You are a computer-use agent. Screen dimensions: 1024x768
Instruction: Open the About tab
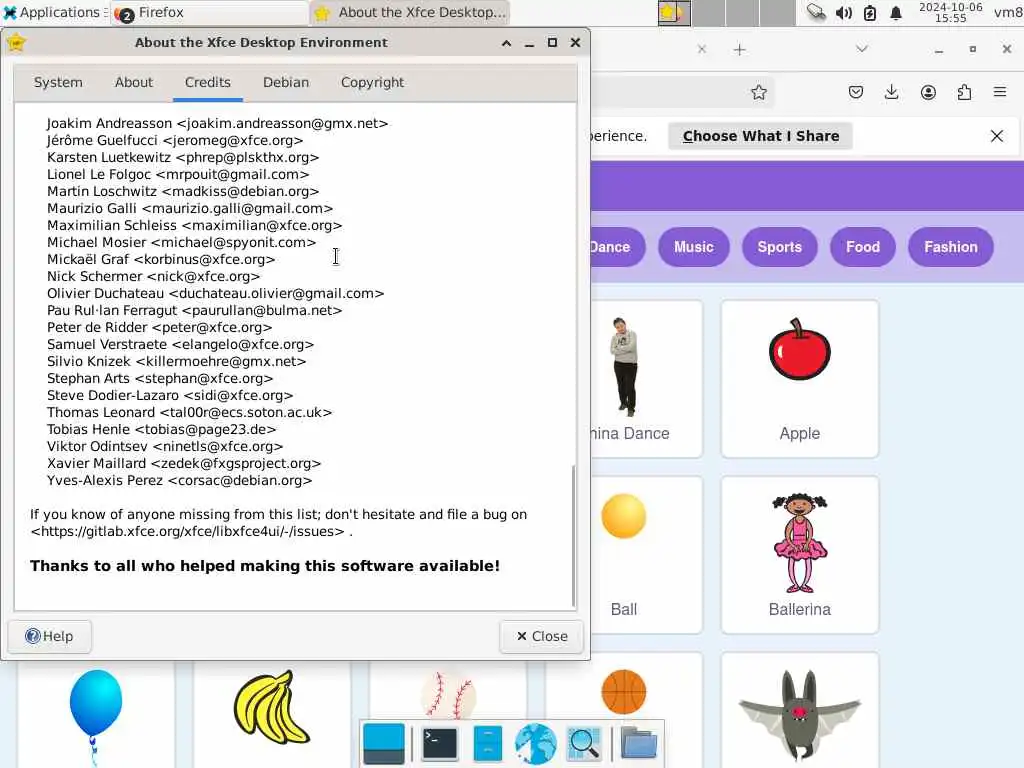pyautogui.click(x=134, y=82)
